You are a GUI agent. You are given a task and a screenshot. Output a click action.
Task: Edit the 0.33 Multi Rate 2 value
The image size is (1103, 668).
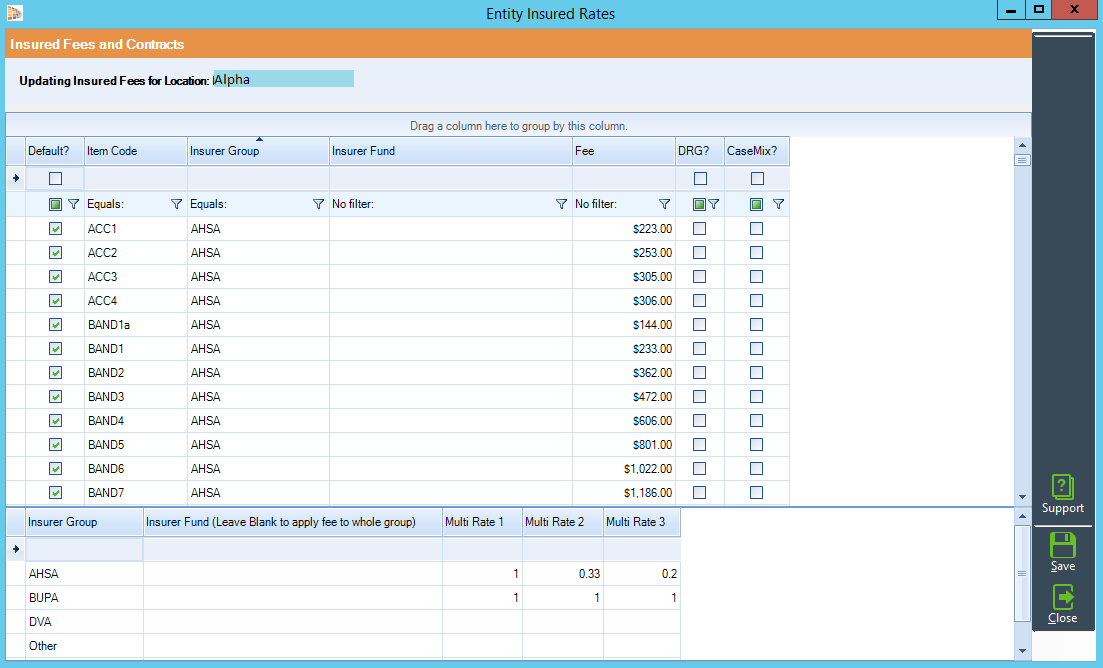click(x=563, y=574)
